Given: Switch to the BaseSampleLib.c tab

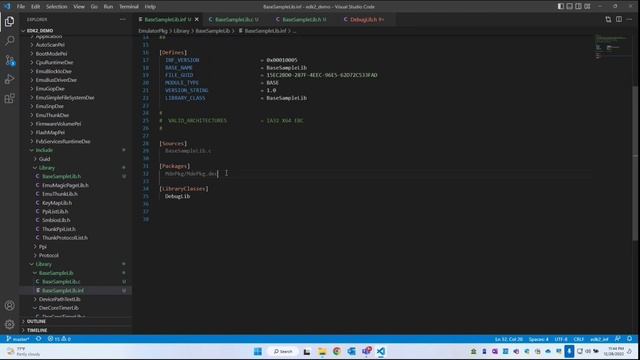Looking at the screenshot, I should (x=234, y=19).
